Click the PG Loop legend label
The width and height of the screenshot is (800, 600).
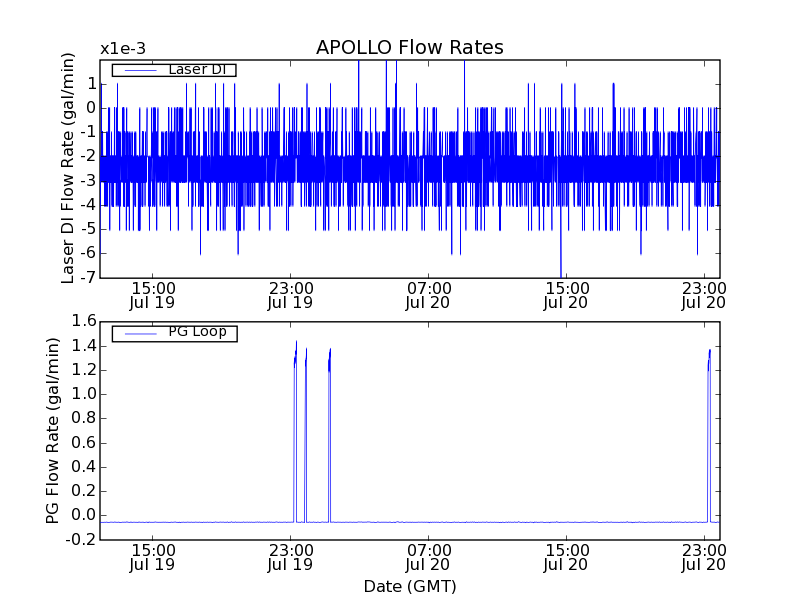point(197,332)
